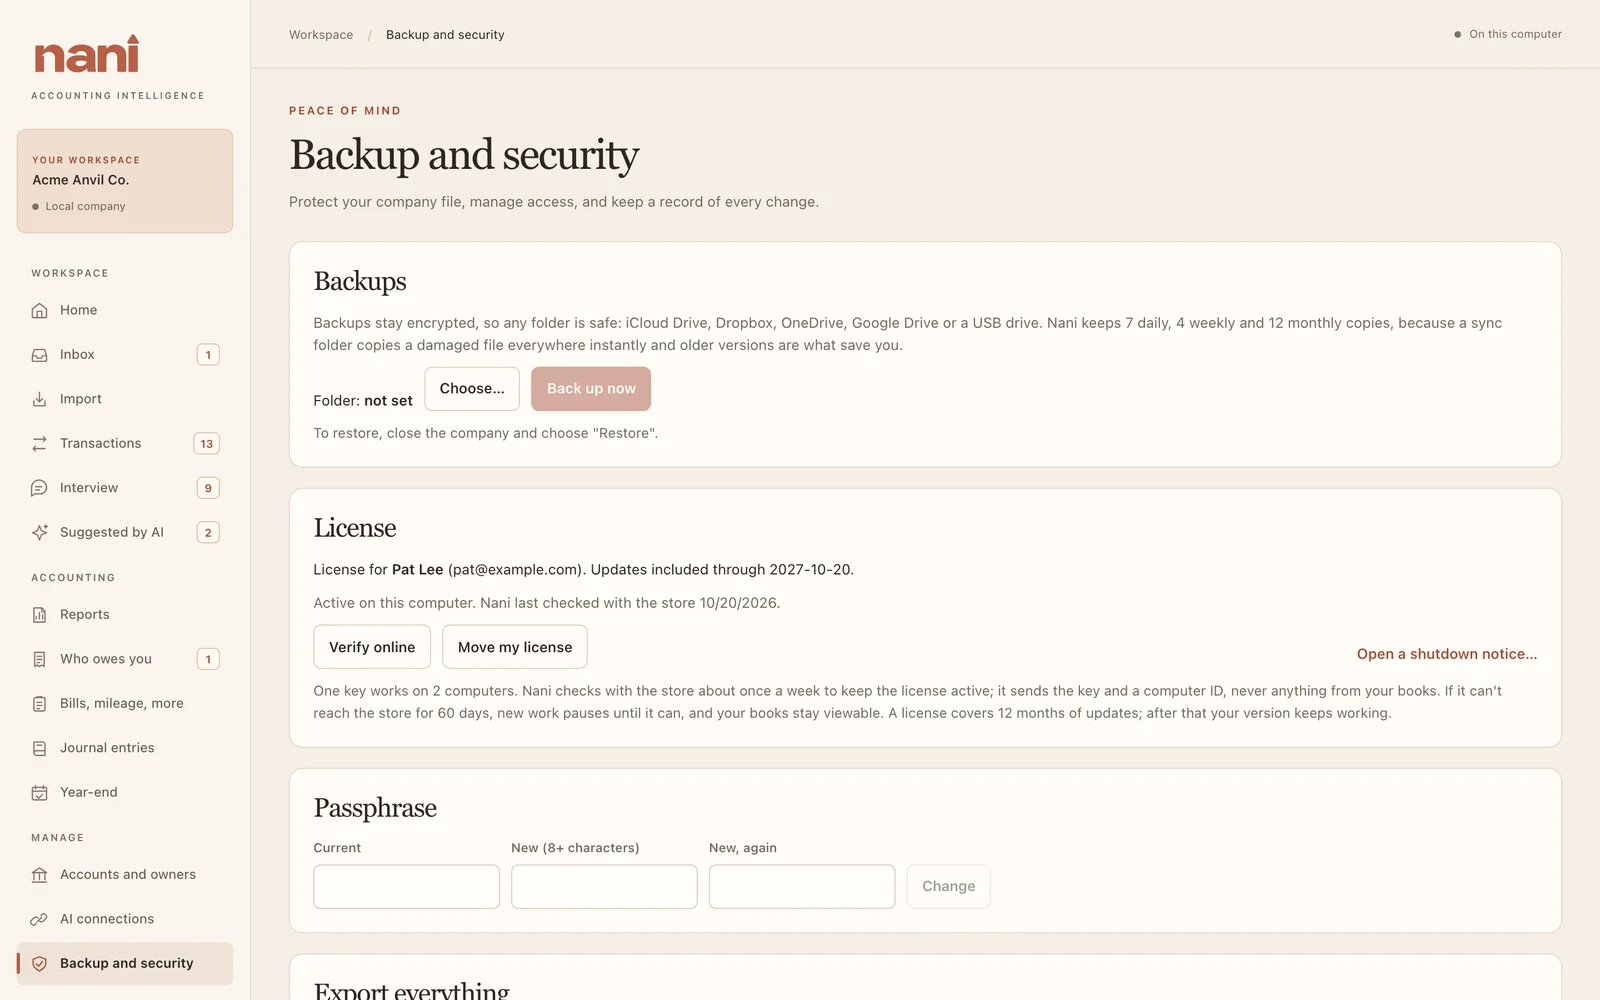This screenshot has width=1600, height=1000.
Task: Click Verify online button
Action: click(x=372, y=647)
